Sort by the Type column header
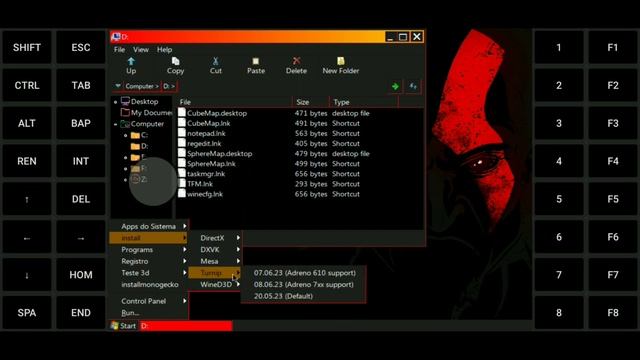The image size is (640, 360). point(363,102)
